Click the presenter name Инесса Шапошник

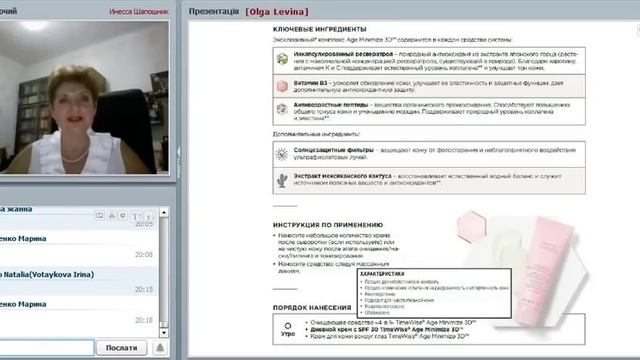pos(139,11)
